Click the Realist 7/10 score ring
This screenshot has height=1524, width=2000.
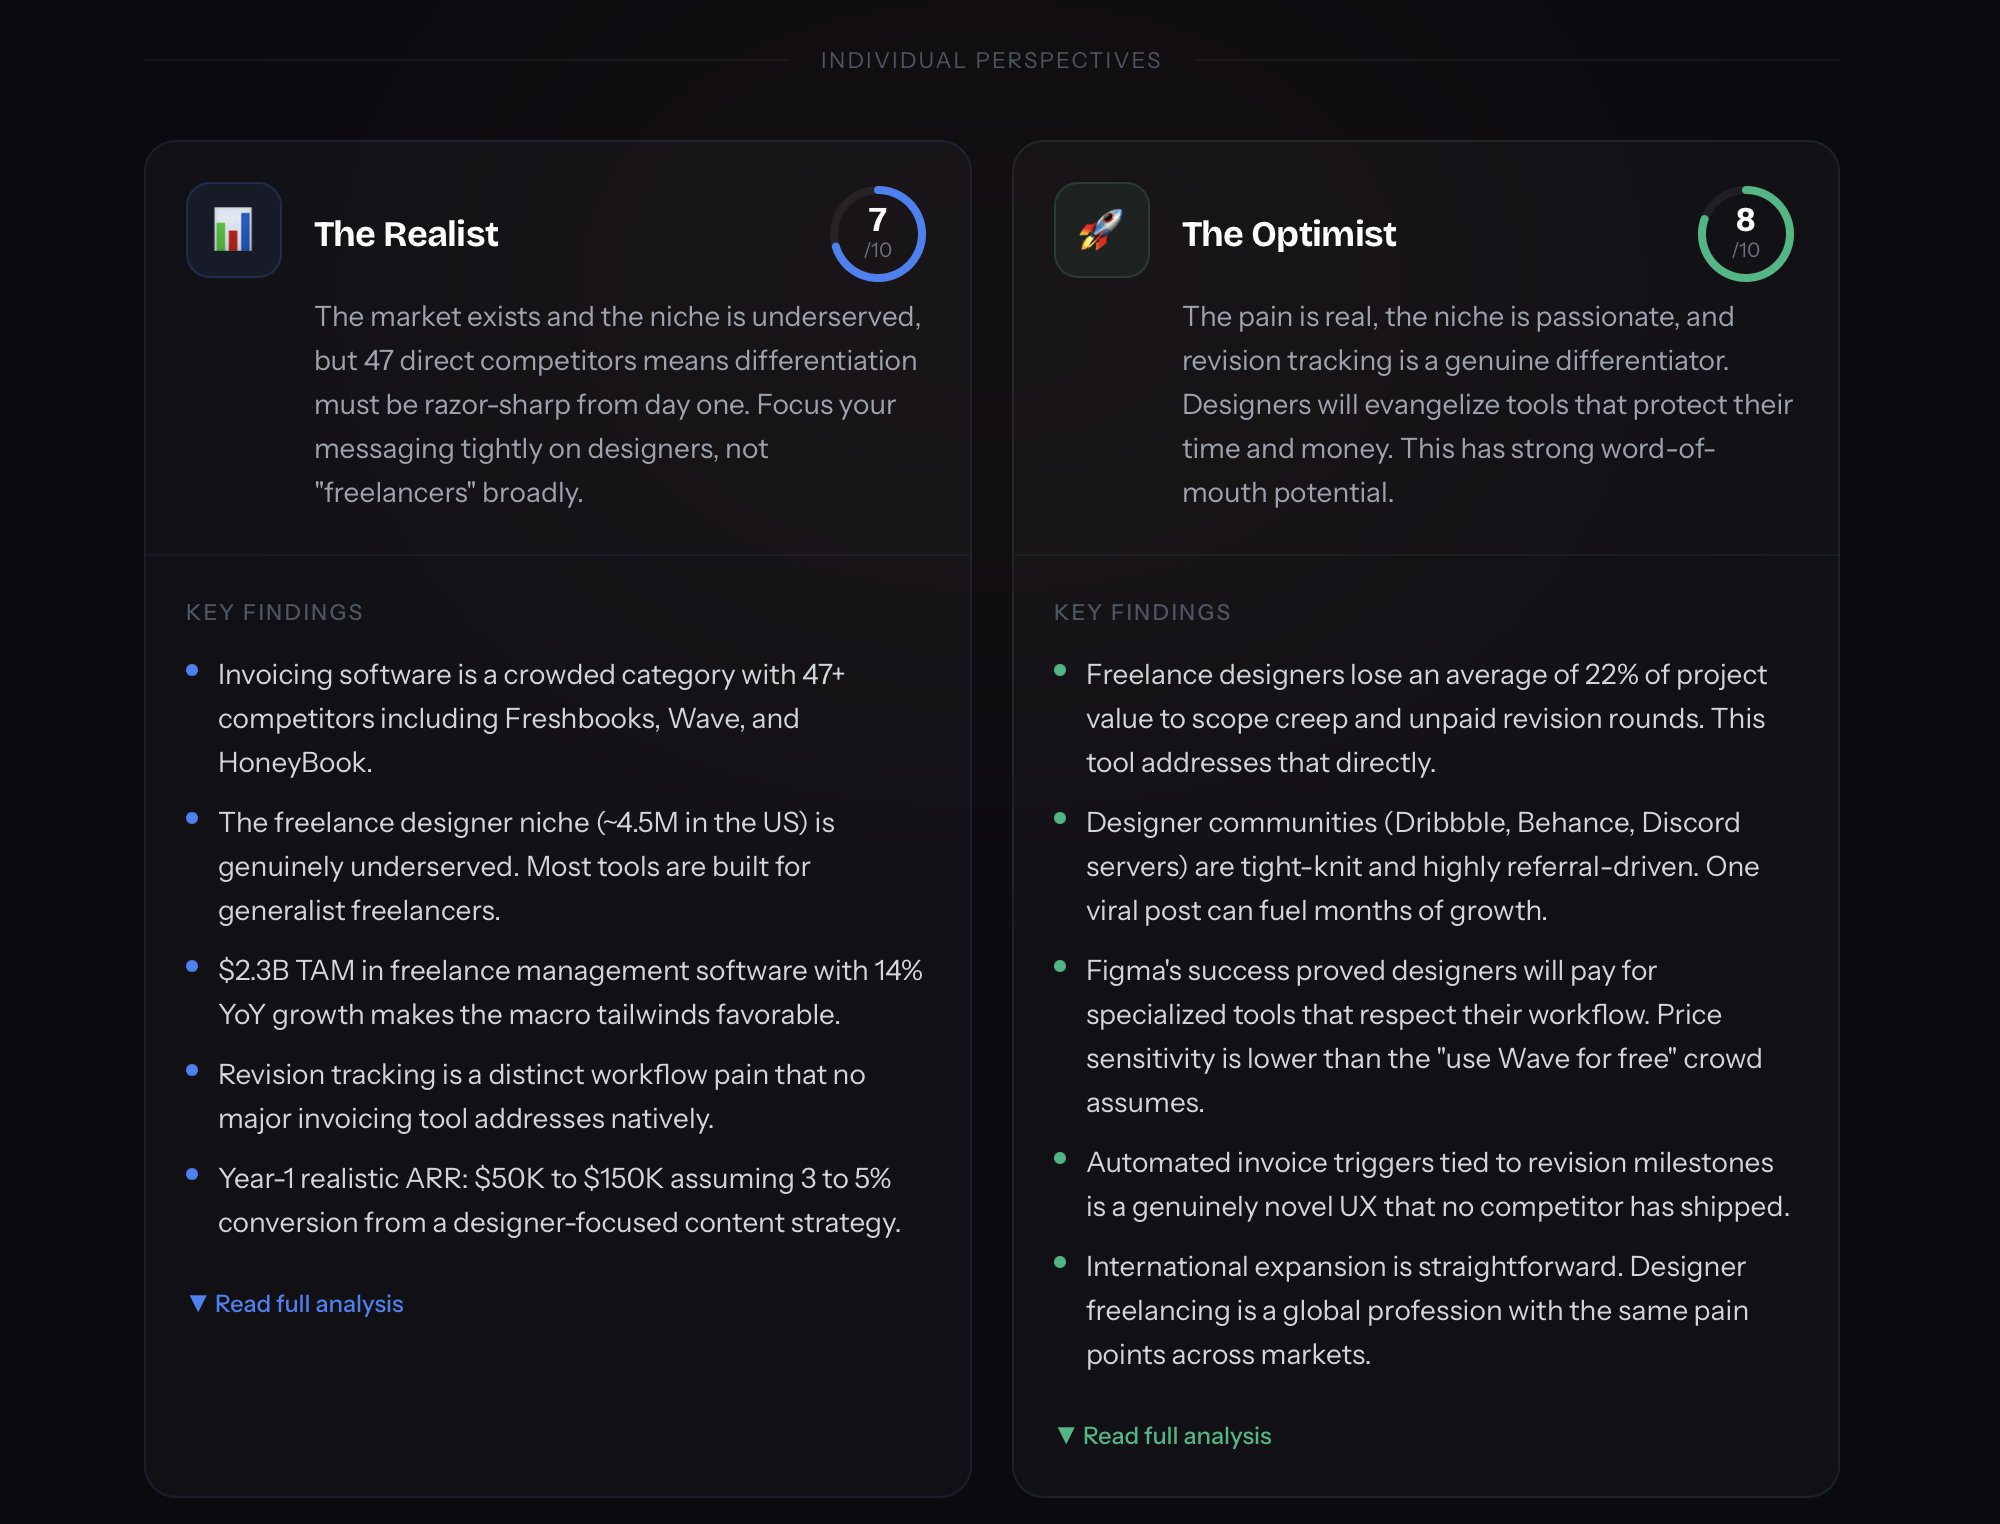click(877, 234)
